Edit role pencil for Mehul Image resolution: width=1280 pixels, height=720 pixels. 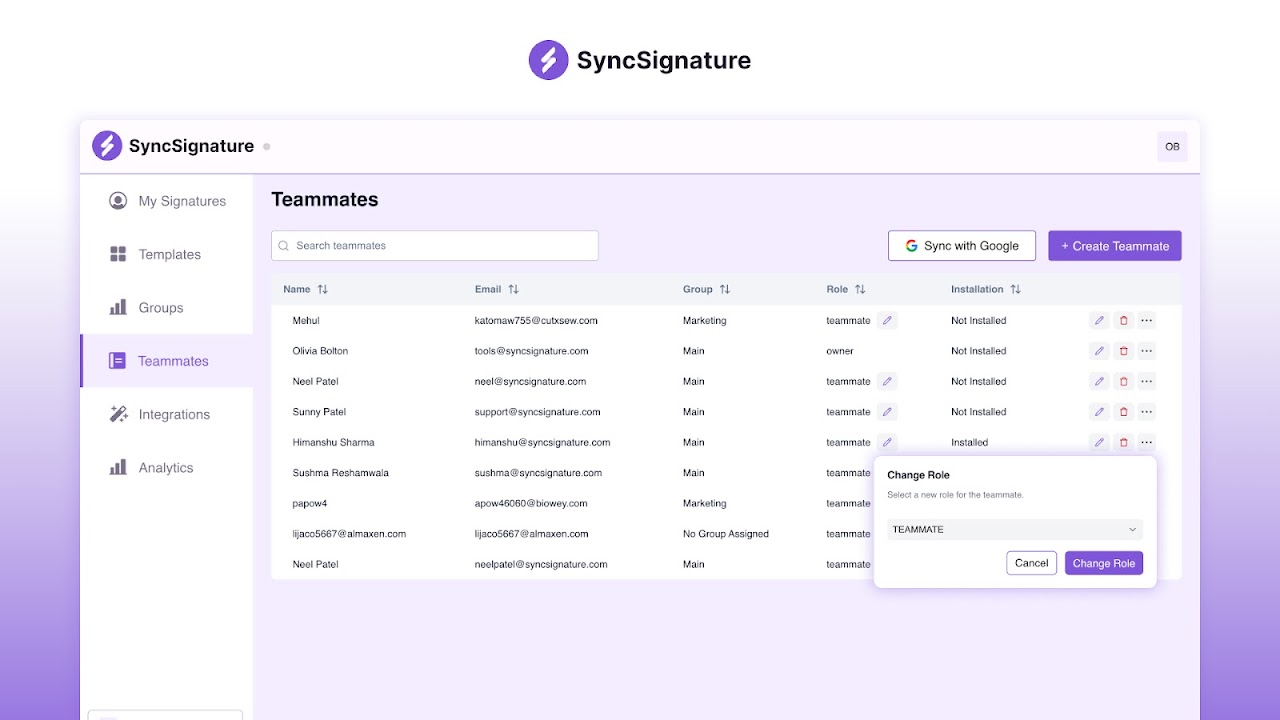tap(887, 321)
